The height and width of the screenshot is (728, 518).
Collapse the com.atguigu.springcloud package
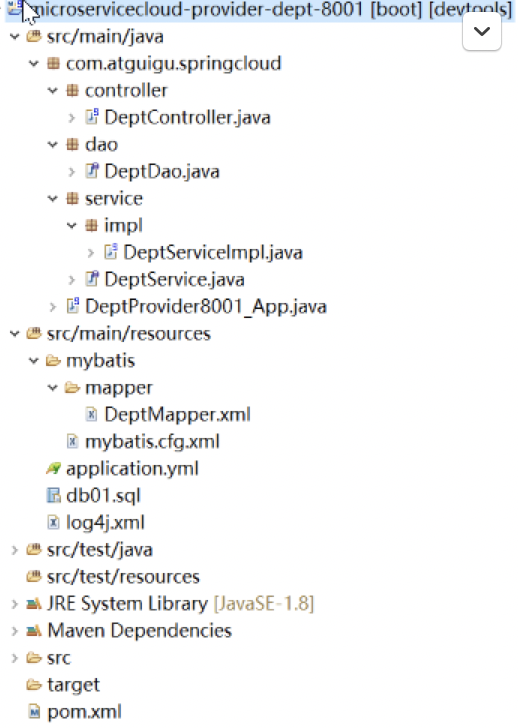coord(34,63)
